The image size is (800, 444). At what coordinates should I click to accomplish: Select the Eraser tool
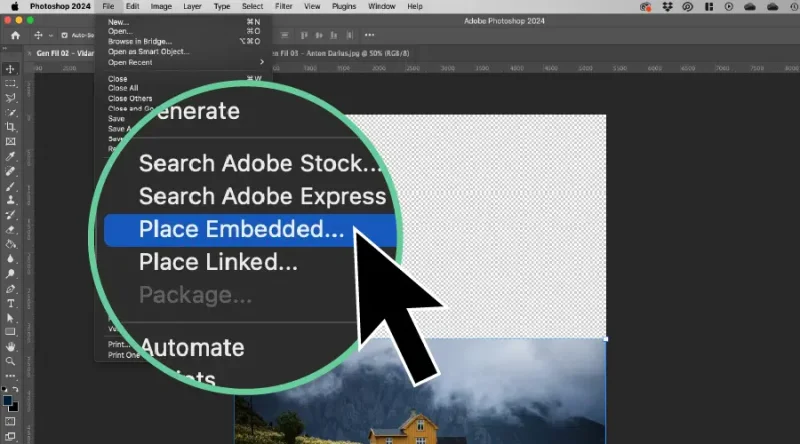(x=10, y=230)
